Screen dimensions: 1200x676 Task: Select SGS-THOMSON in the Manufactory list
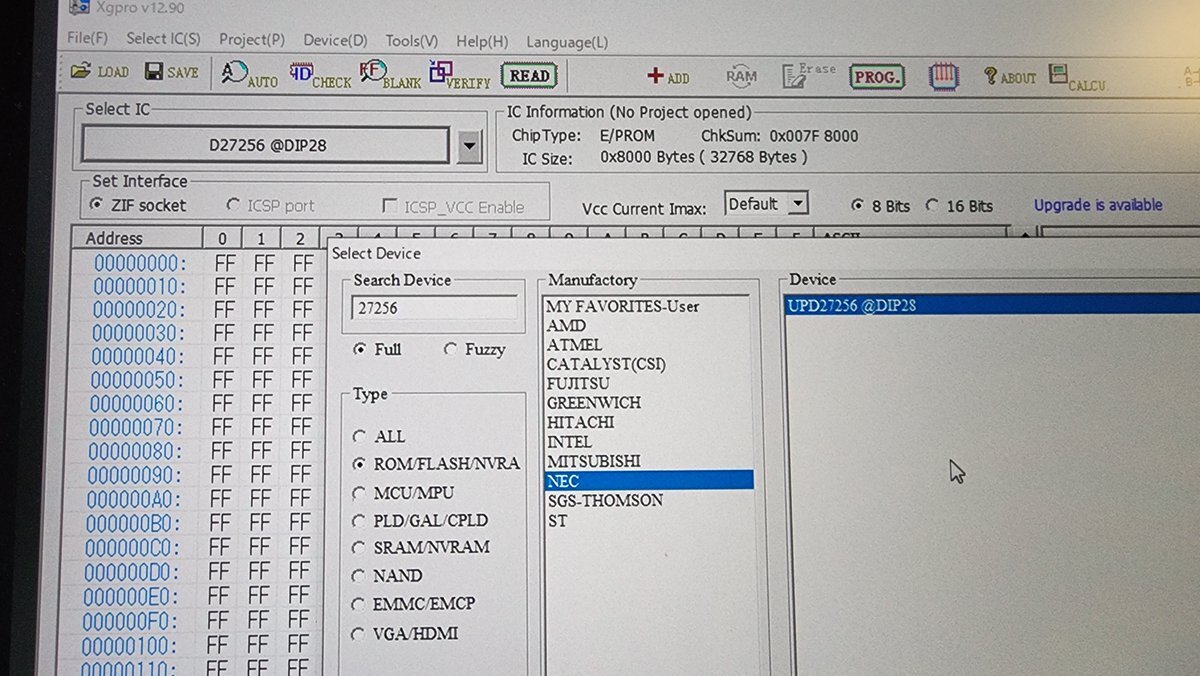648,500
